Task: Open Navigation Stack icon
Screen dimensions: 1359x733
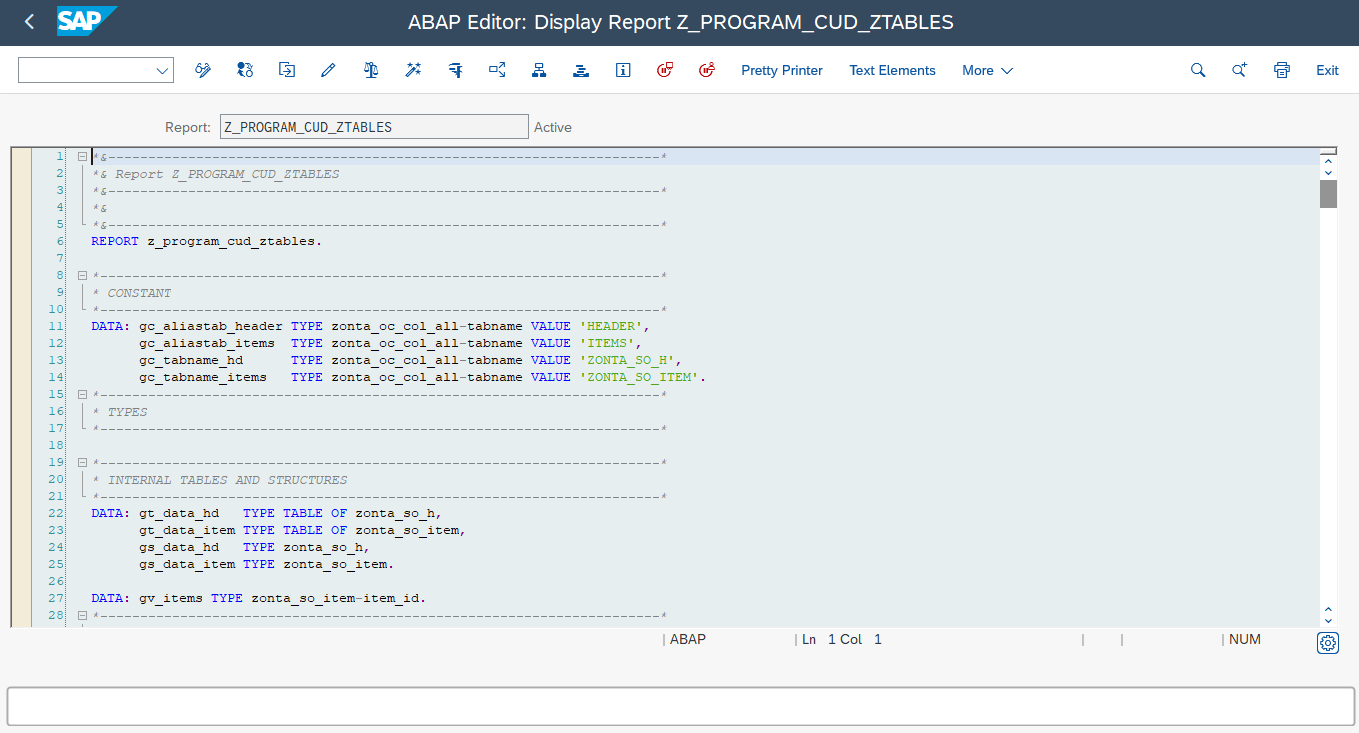Action: (x=581, y=70)
